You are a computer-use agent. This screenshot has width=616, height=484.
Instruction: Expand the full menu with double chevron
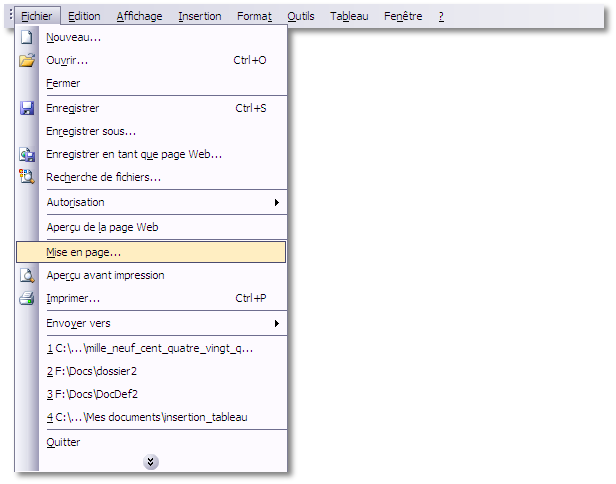pos(150,462)
